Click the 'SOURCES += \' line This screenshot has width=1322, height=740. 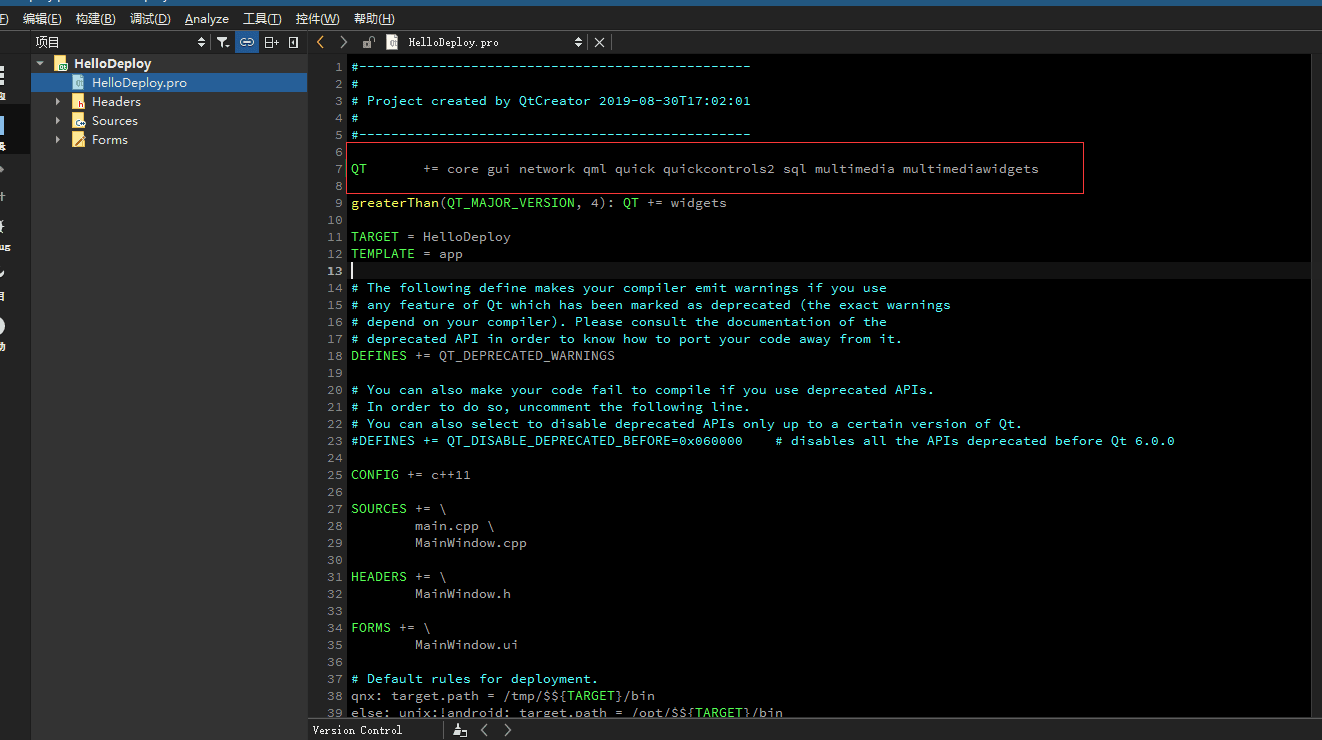399,509
